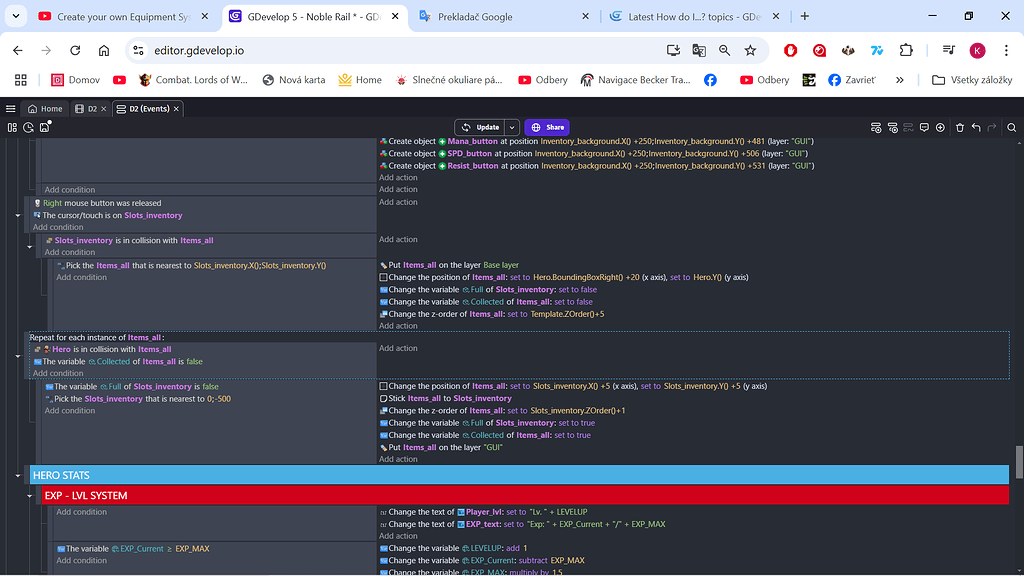
Task: Click the undo arrow in events toolbar
Action: 976,127
